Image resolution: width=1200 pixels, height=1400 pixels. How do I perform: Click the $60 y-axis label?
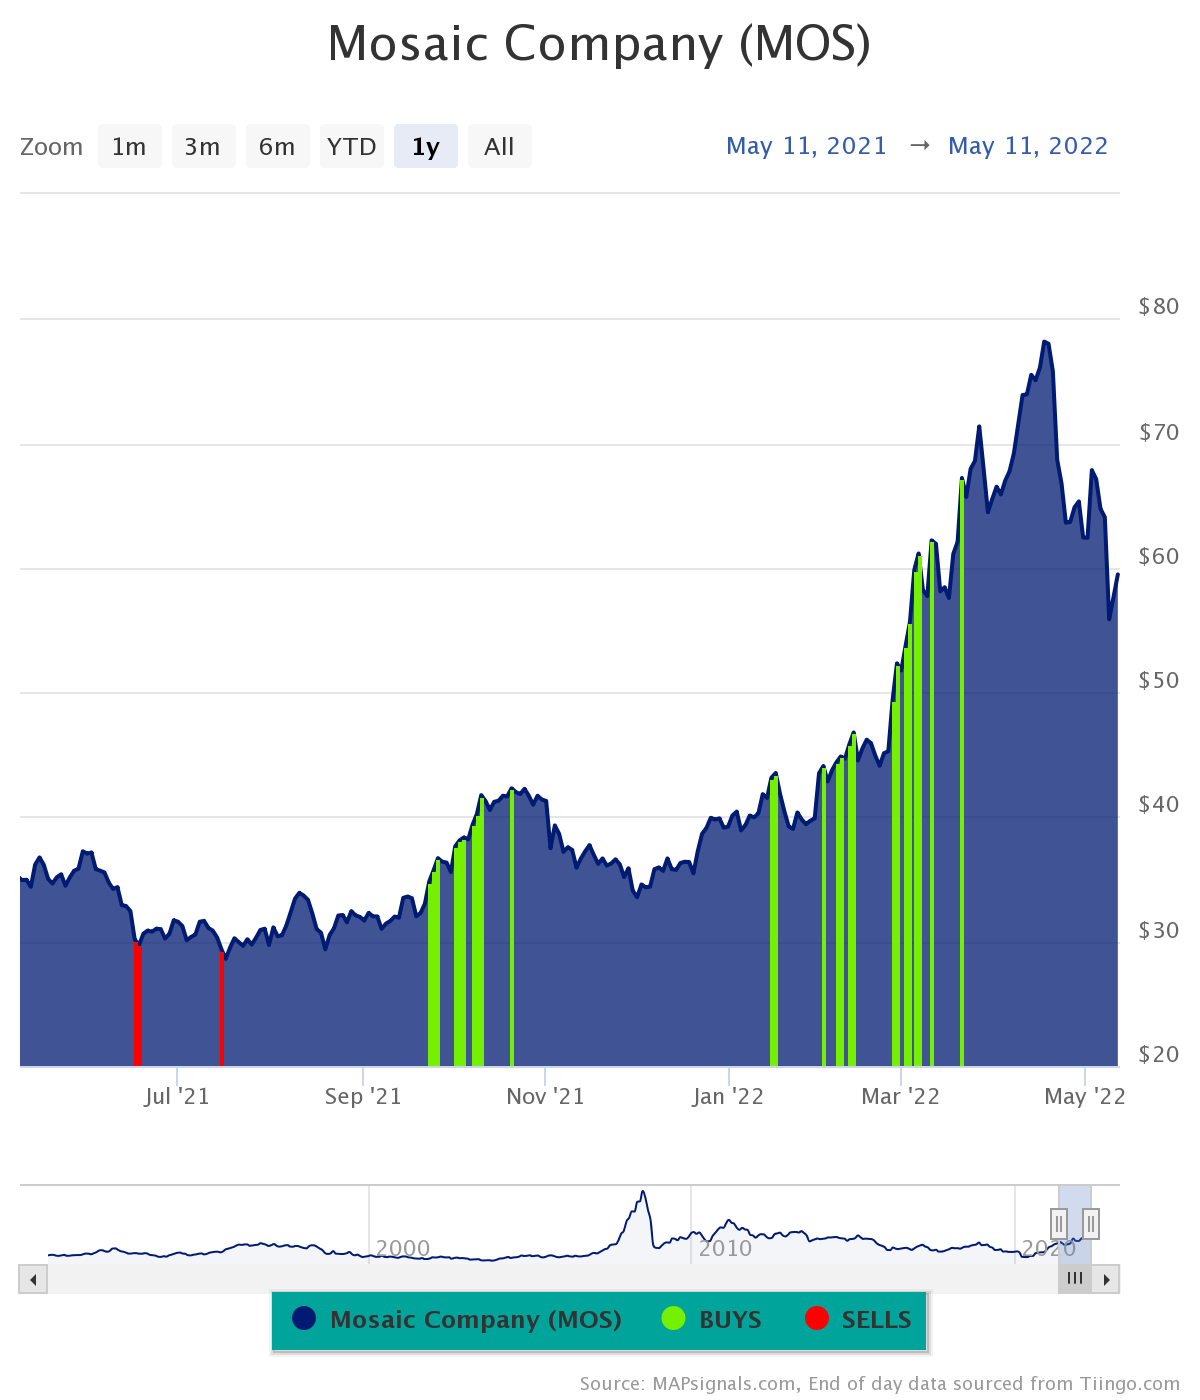point(1159,557)
